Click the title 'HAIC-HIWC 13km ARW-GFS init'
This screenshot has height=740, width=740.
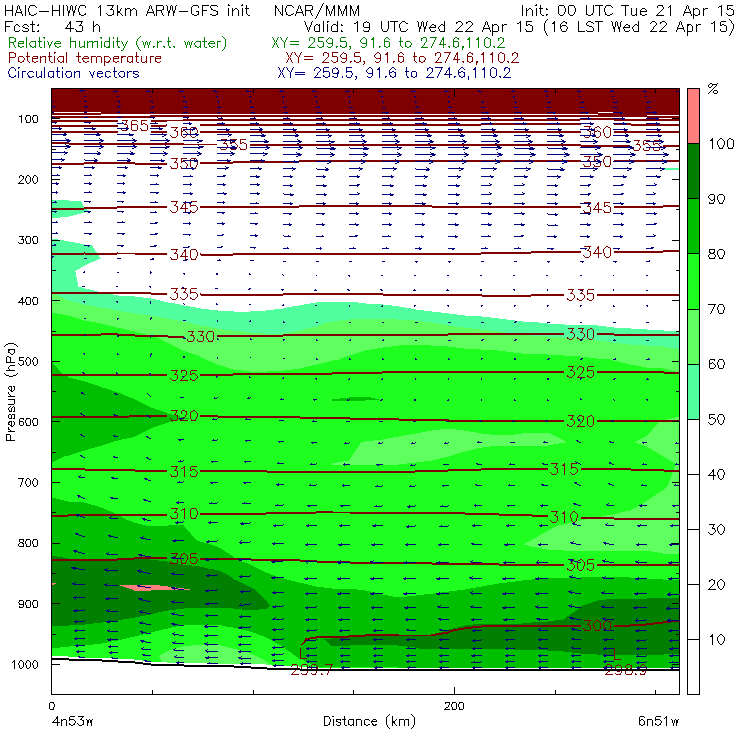point(127,10)
